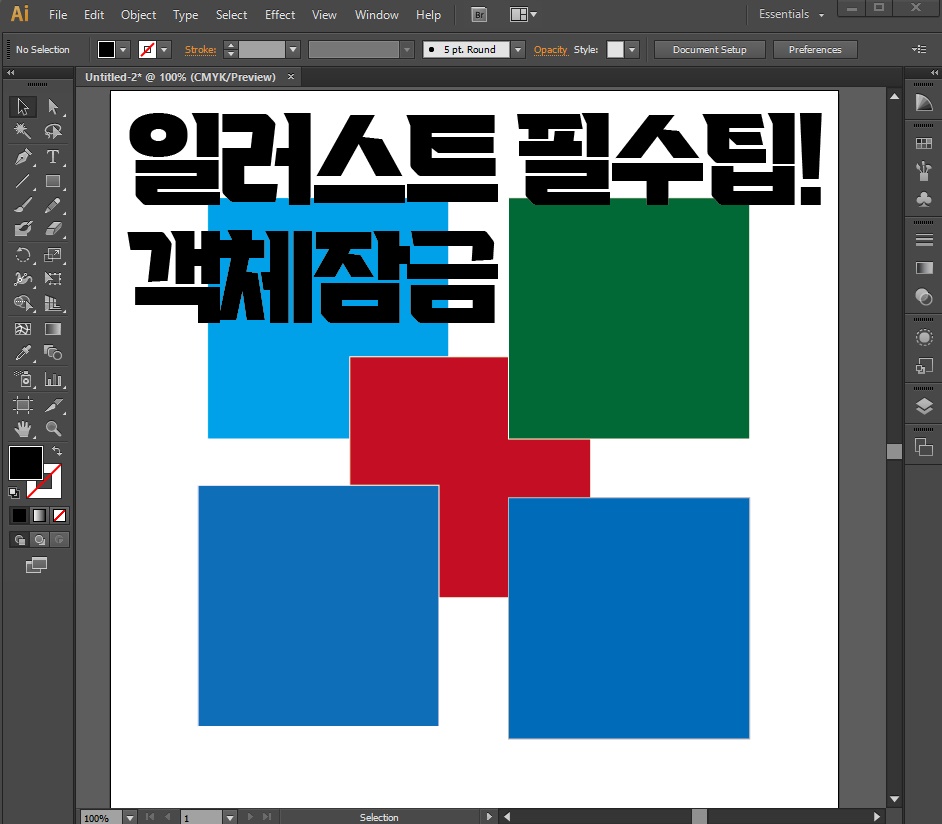Open artboard navigation dropdown
Screen dimensions: 942x824
point(230,817)
